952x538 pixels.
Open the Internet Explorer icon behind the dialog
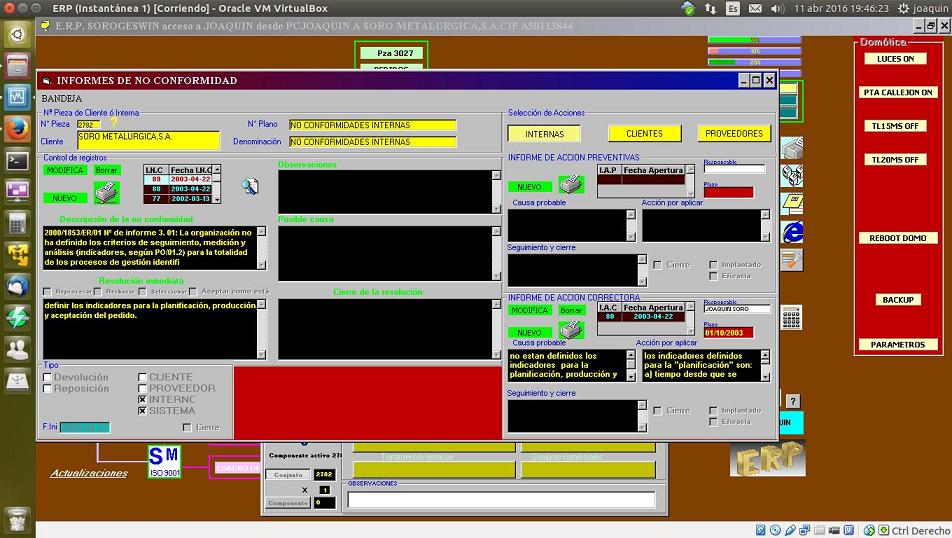[792, 232]
